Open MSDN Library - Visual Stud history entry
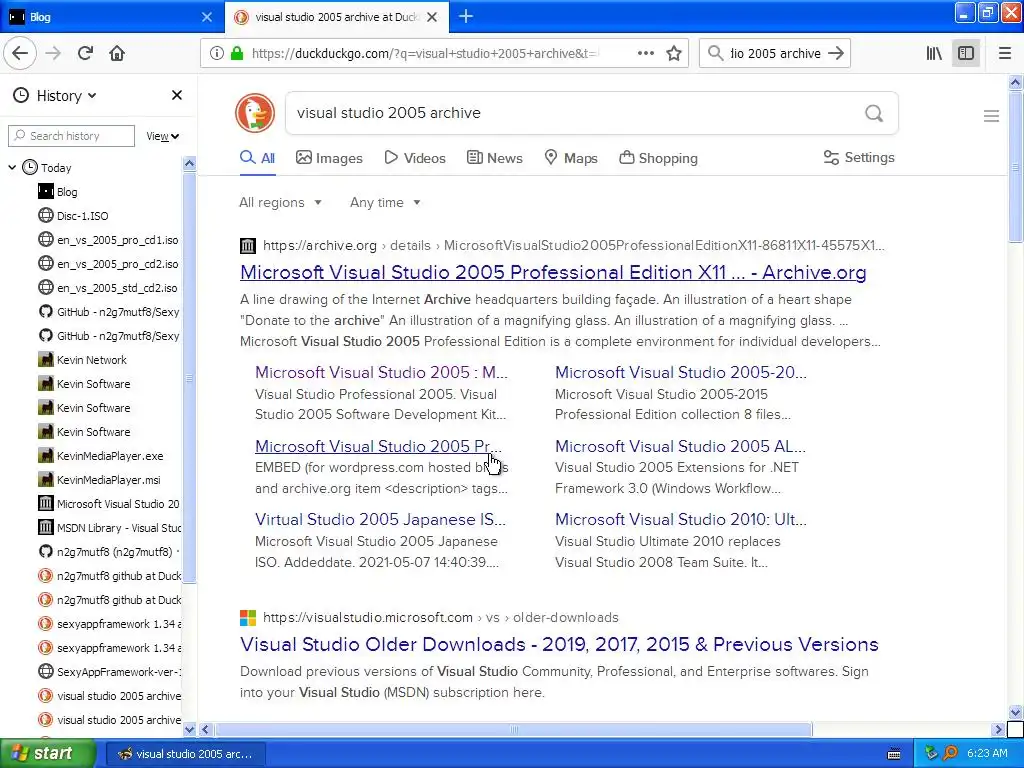Screen dimensions: 1024x768 (x=109, y=528)
